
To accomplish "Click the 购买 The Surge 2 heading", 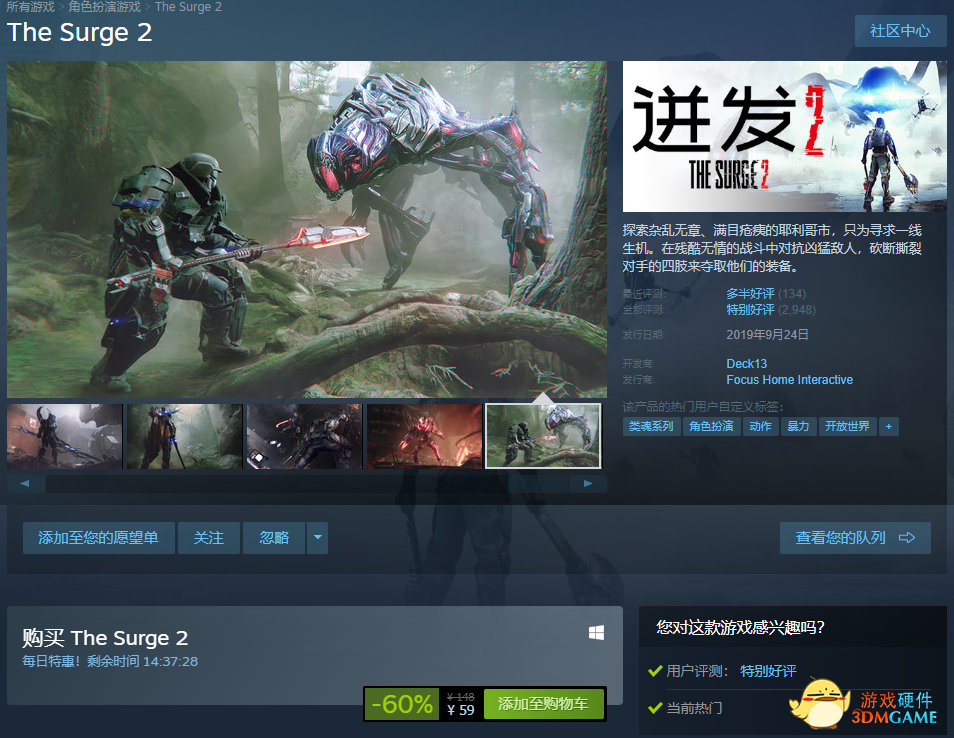I will 105,638.
